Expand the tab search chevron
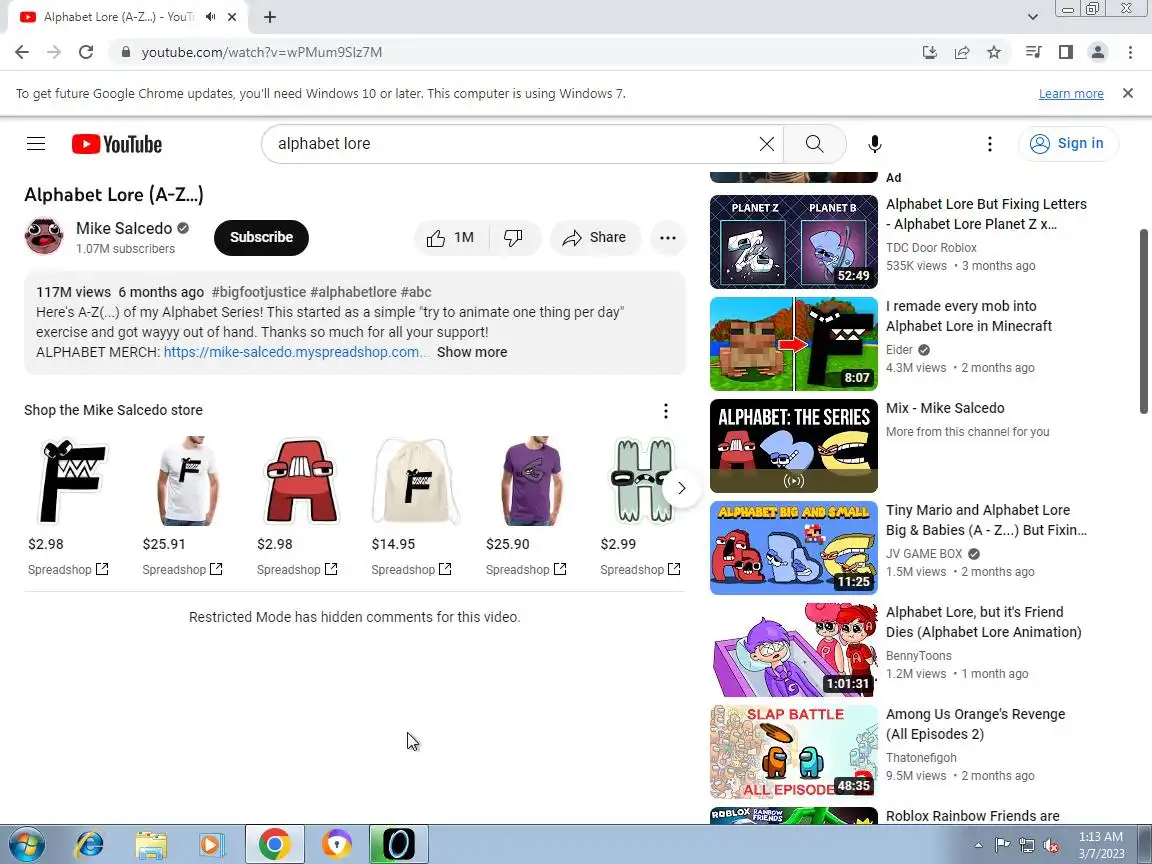The image size is (1152, 864). pyautogui.click(x=1032, y=17)
